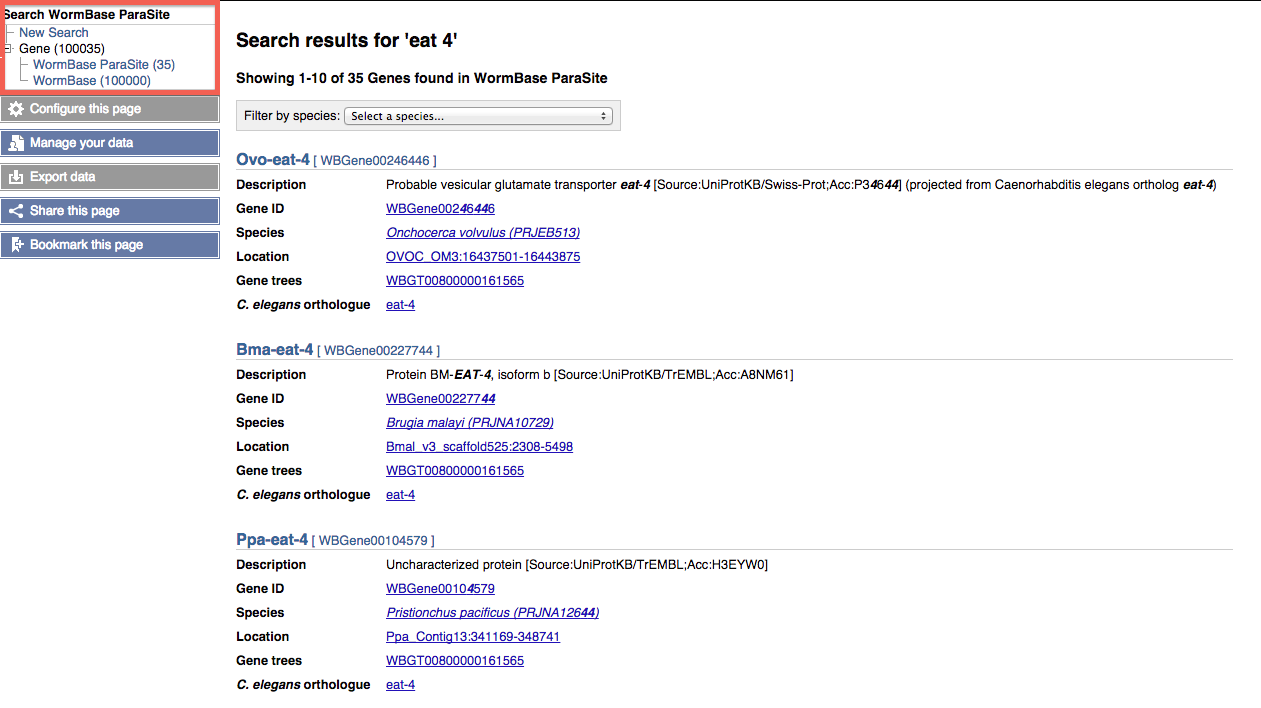
Task: Click the Export data download icon
Action: point(16,177)
